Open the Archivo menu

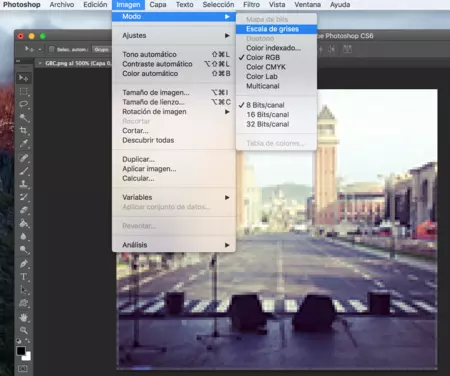pyautogui.click(x=62, y=5)
